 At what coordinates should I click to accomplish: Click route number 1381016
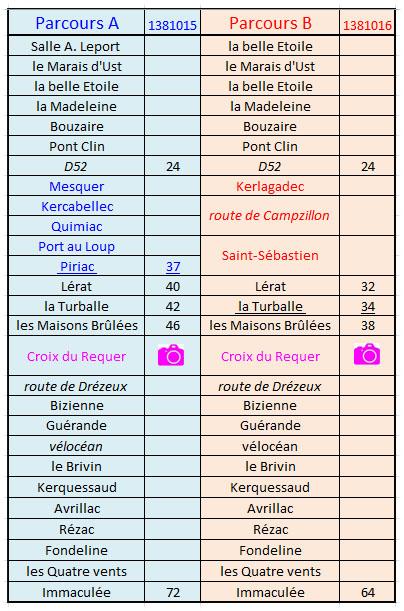pos(367,25)
